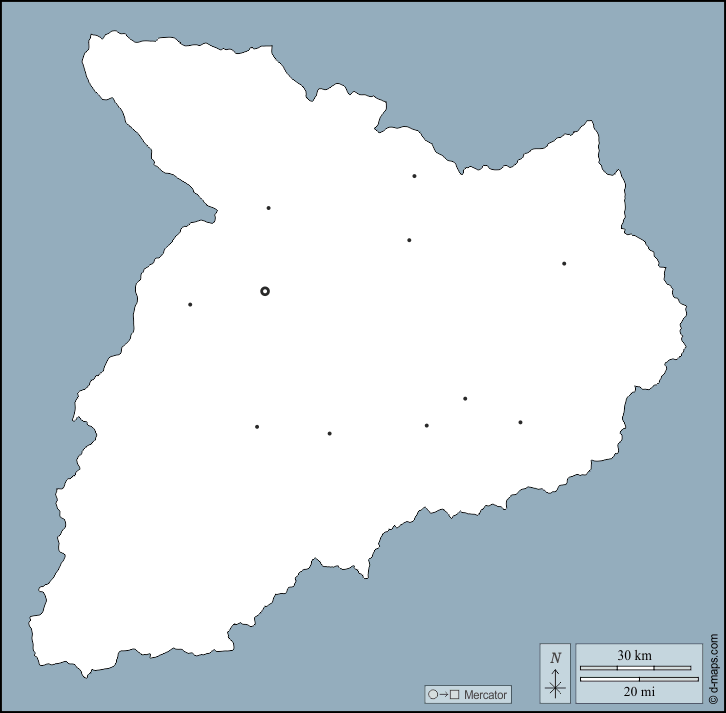This screenshot has height=713, width=726.
Task: Click the dot just below the northernmost dot
Action: click(409, 240)
